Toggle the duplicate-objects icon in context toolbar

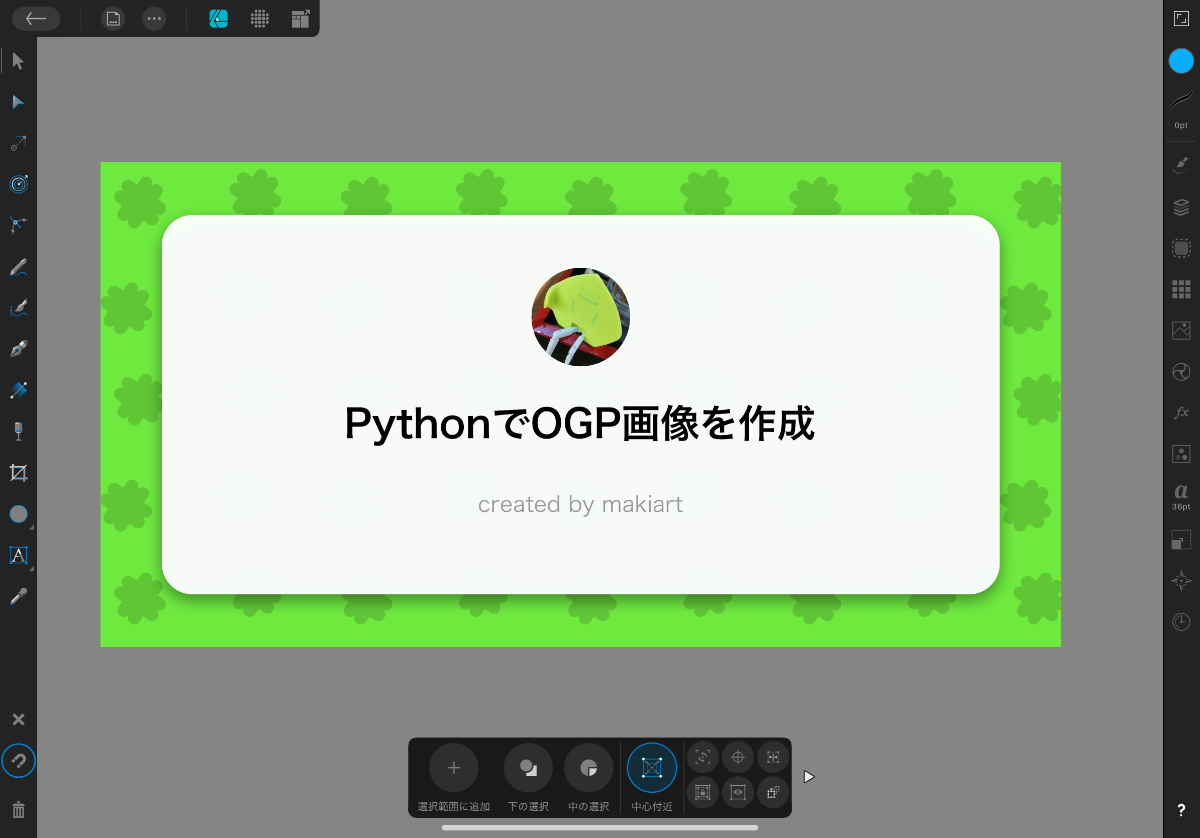(773, 792)
